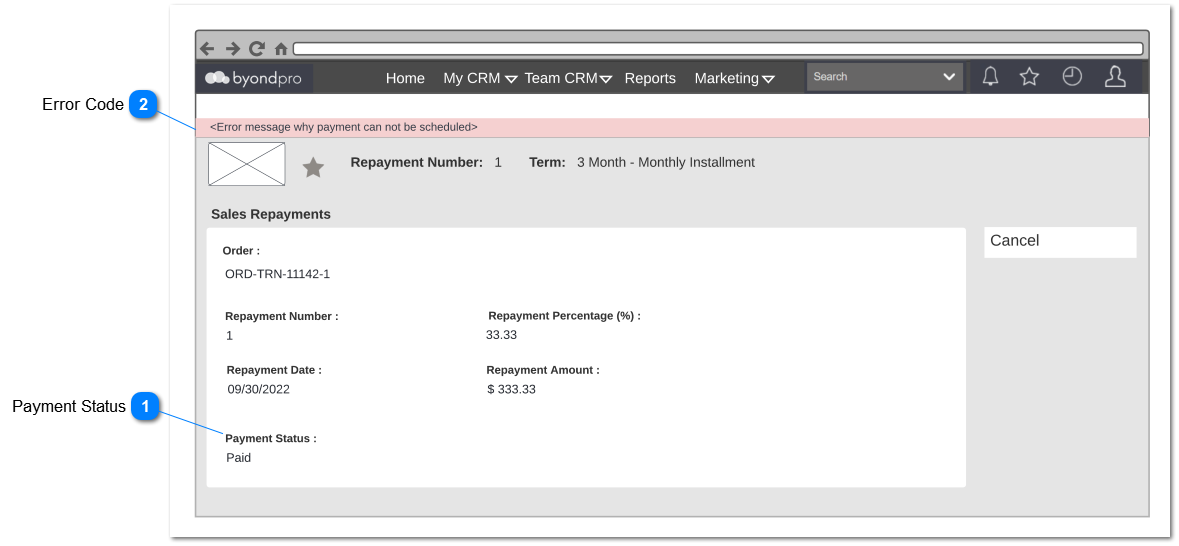The height and width of the screenshot is (546, 1179).
Task: Click the Repayment Amount : label
Action: pyautogui.click(x=543, y=370)
